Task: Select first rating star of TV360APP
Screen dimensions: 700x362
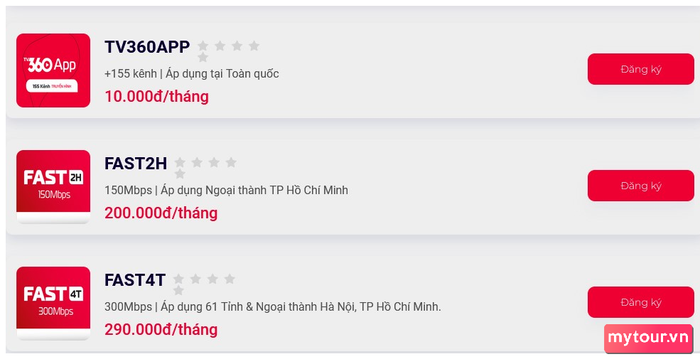Action: tap(203, 46)
